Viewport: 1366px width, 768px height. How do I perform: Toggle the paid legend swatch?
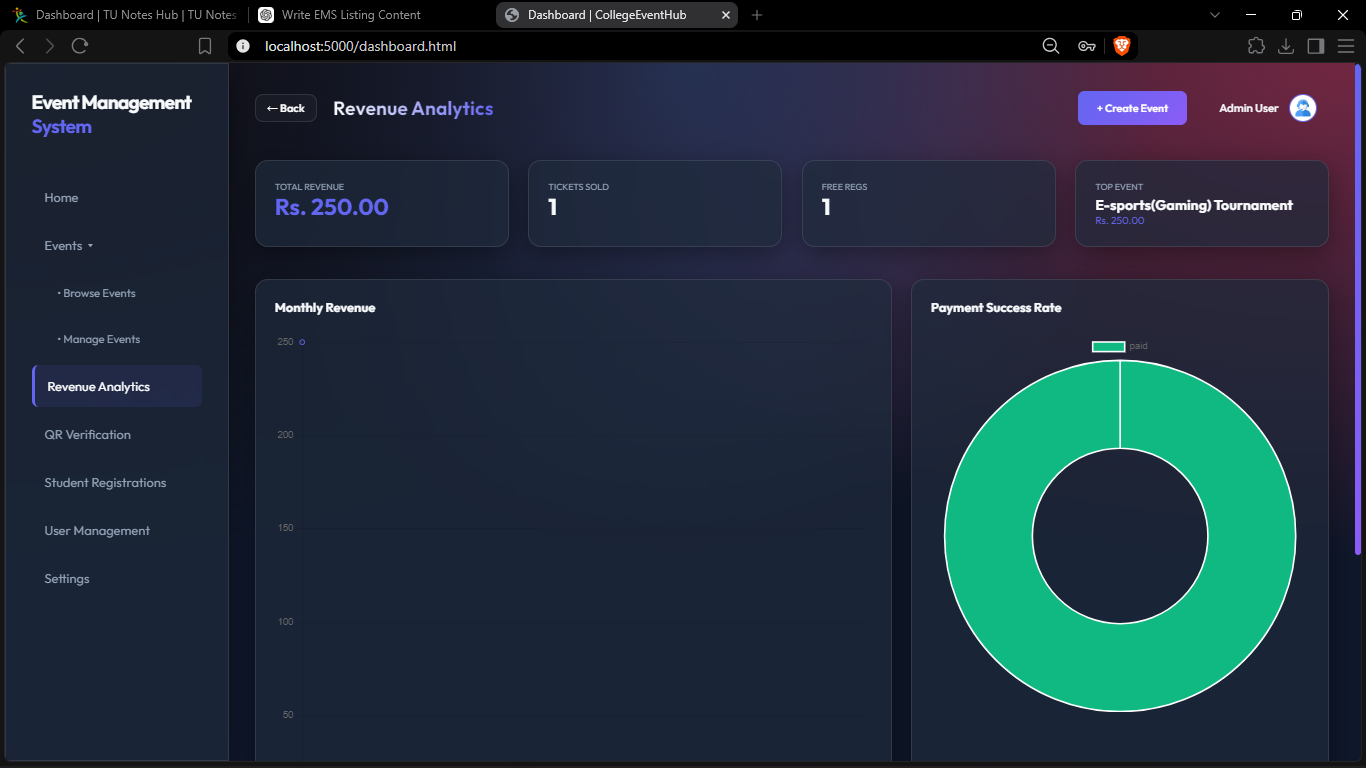[1108, 346]
